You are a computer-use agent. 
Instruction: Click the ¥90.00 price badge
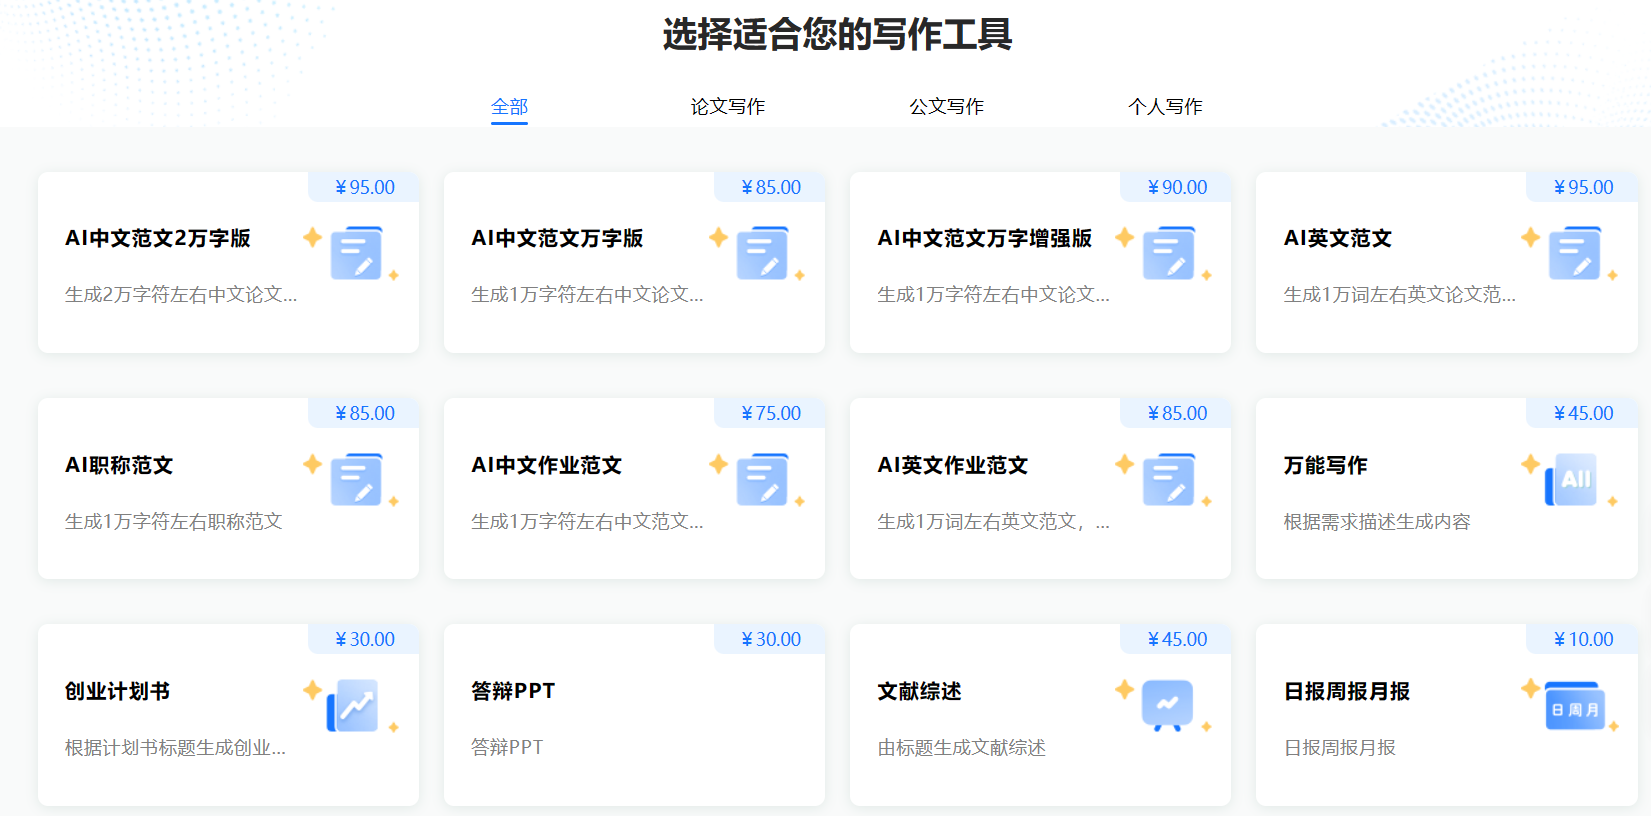pos(1177,187)
